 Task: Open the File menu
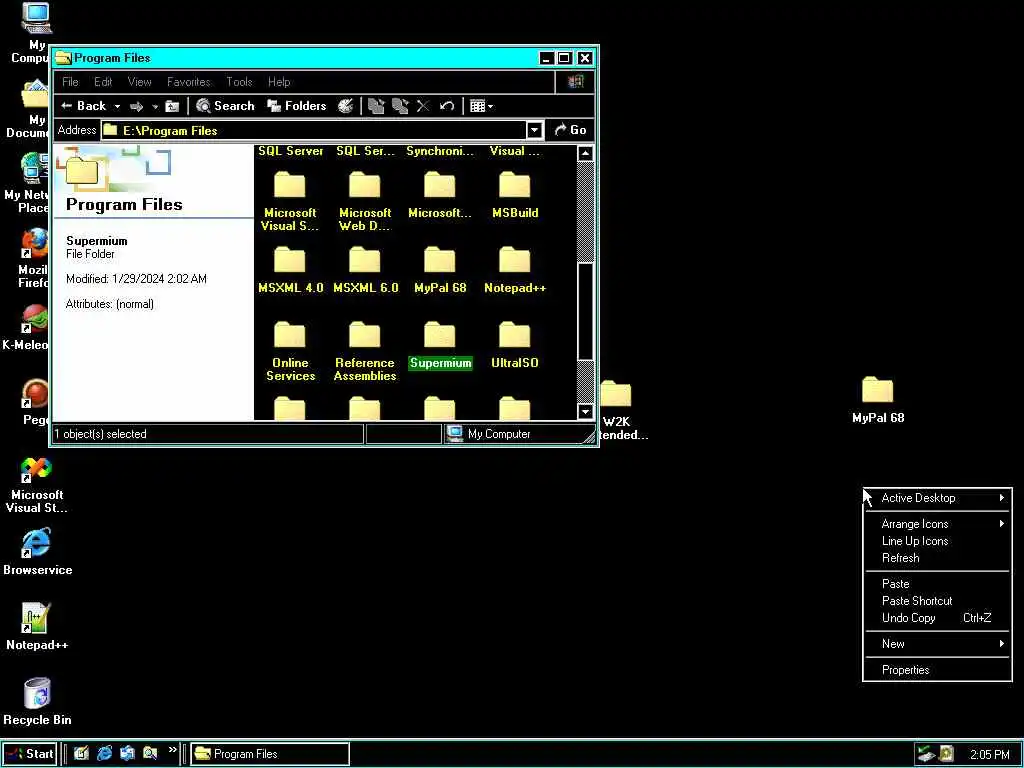coord(70,82)
